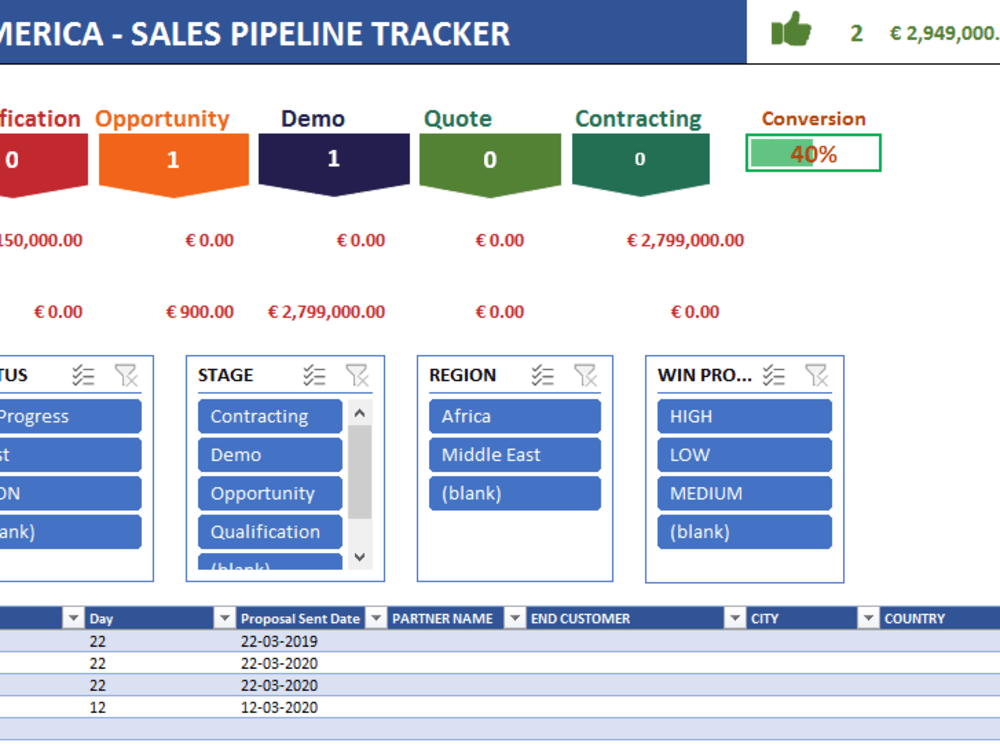Click the multi-select icon on STATUS slicer

[84, 375]
